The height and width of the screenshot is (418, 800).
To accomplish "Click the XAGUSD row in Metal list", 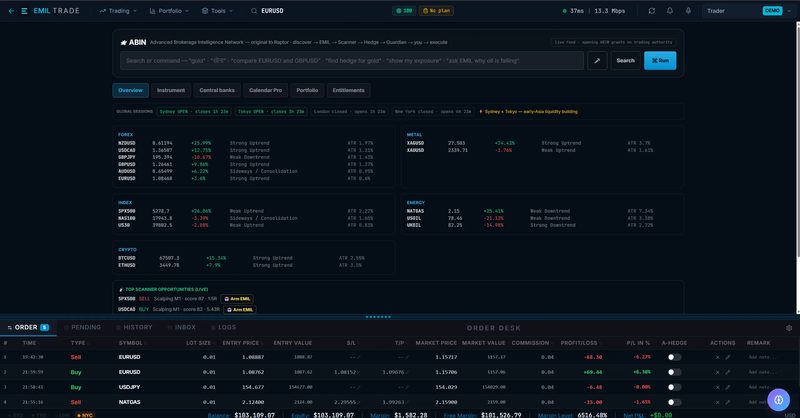I will pyautogui.click(x=543, y=143).
